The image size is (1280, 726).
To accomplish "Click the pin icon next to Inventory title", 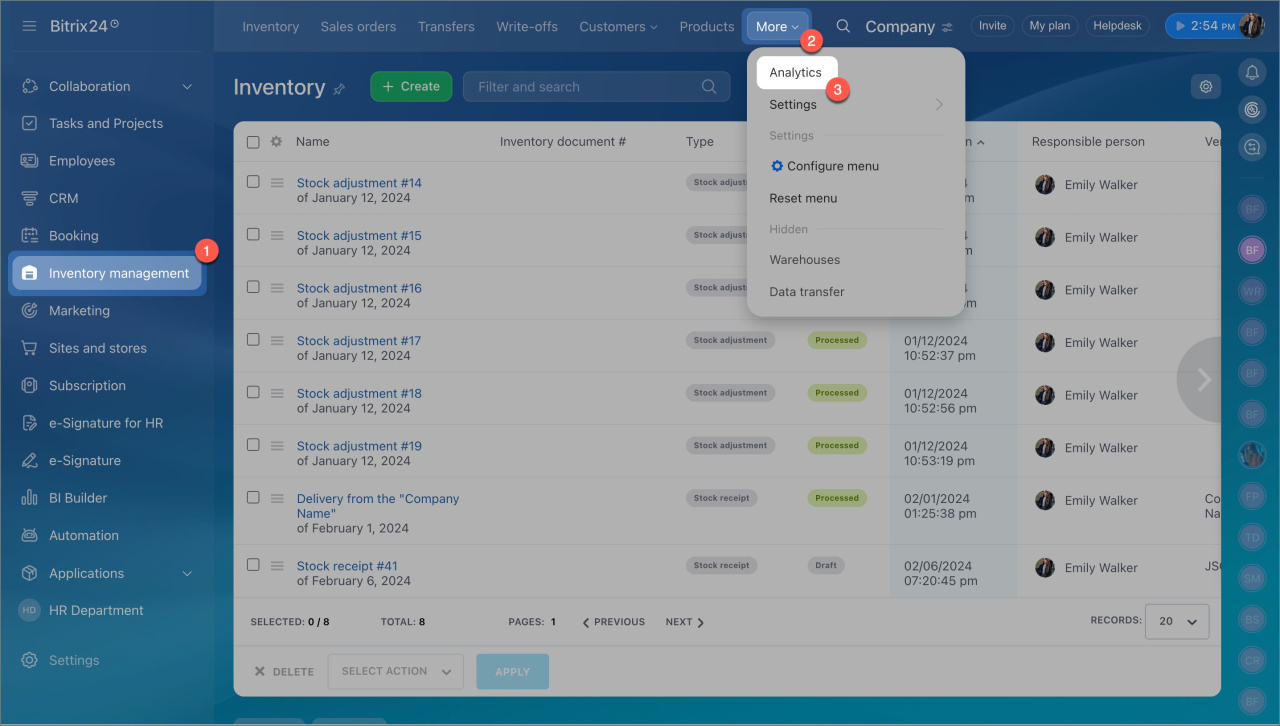I will (340, 89).
